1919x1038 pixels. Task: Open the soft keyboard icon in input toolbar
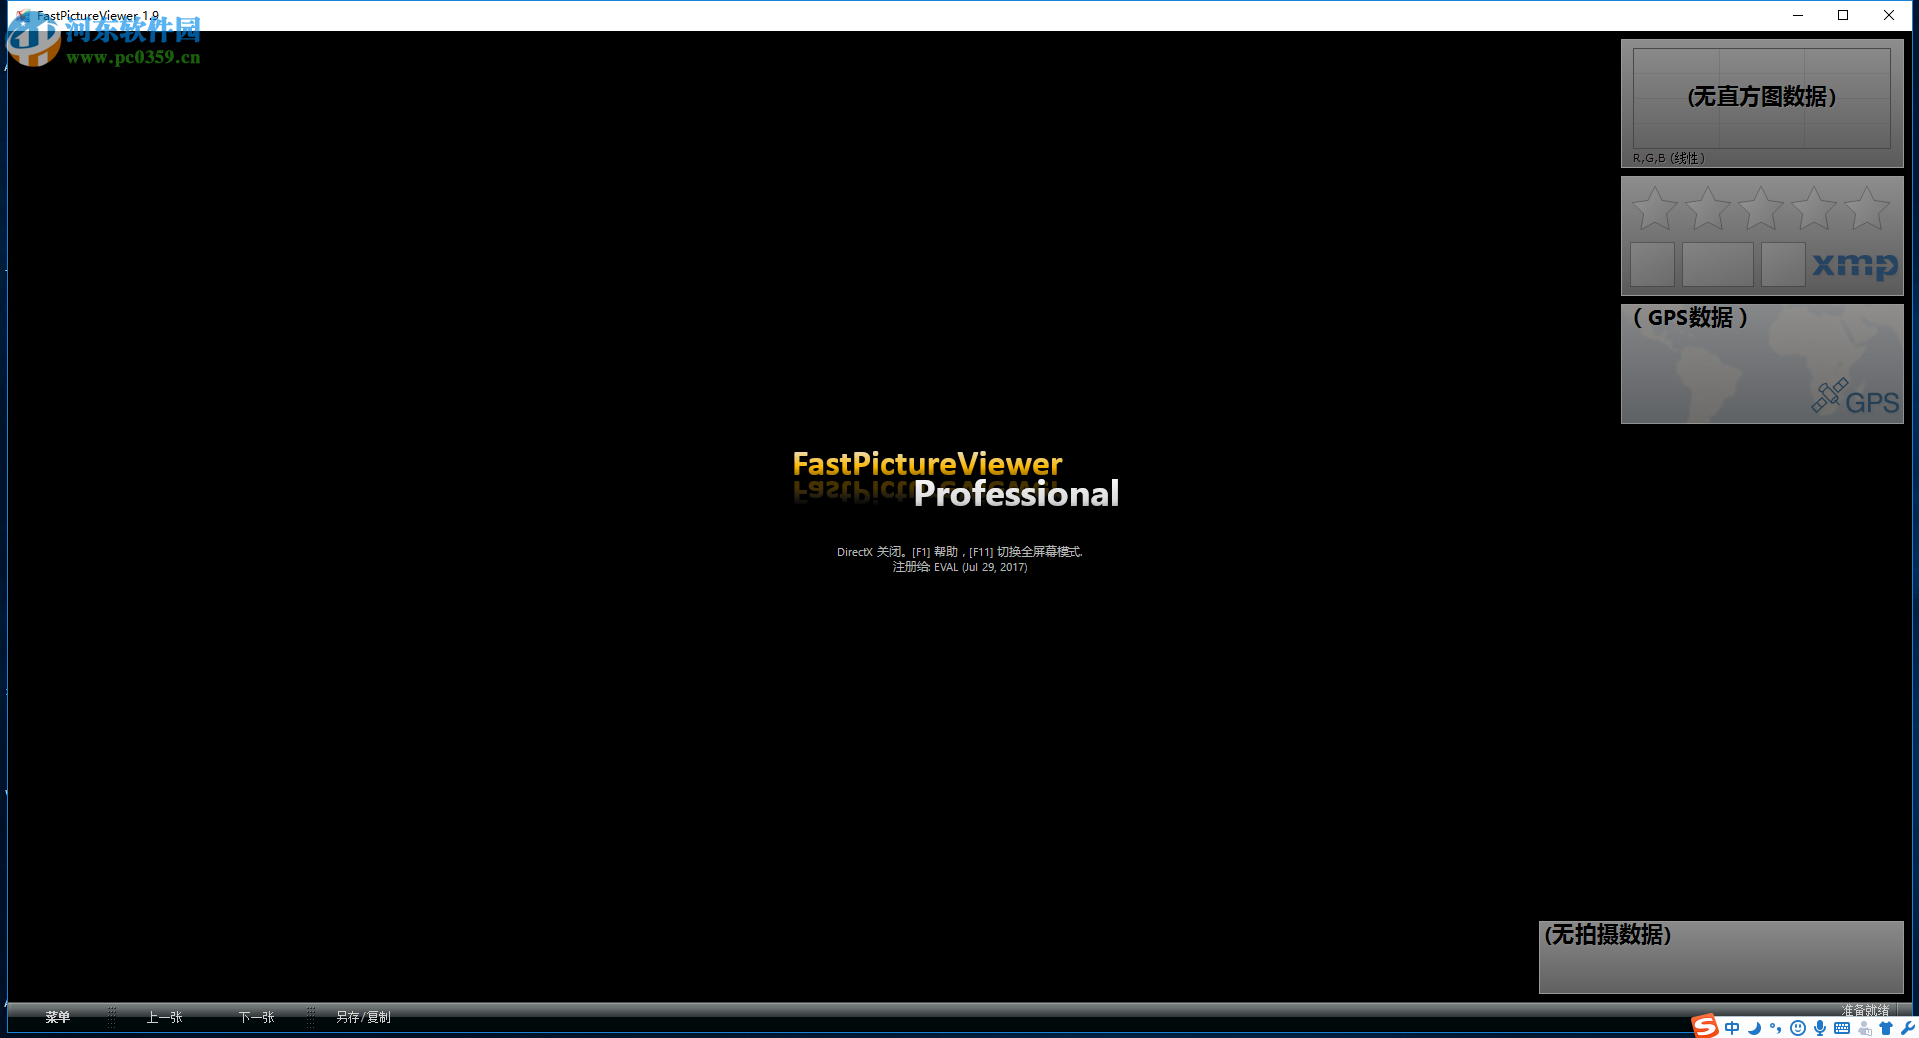(x=1843, y=1027)
